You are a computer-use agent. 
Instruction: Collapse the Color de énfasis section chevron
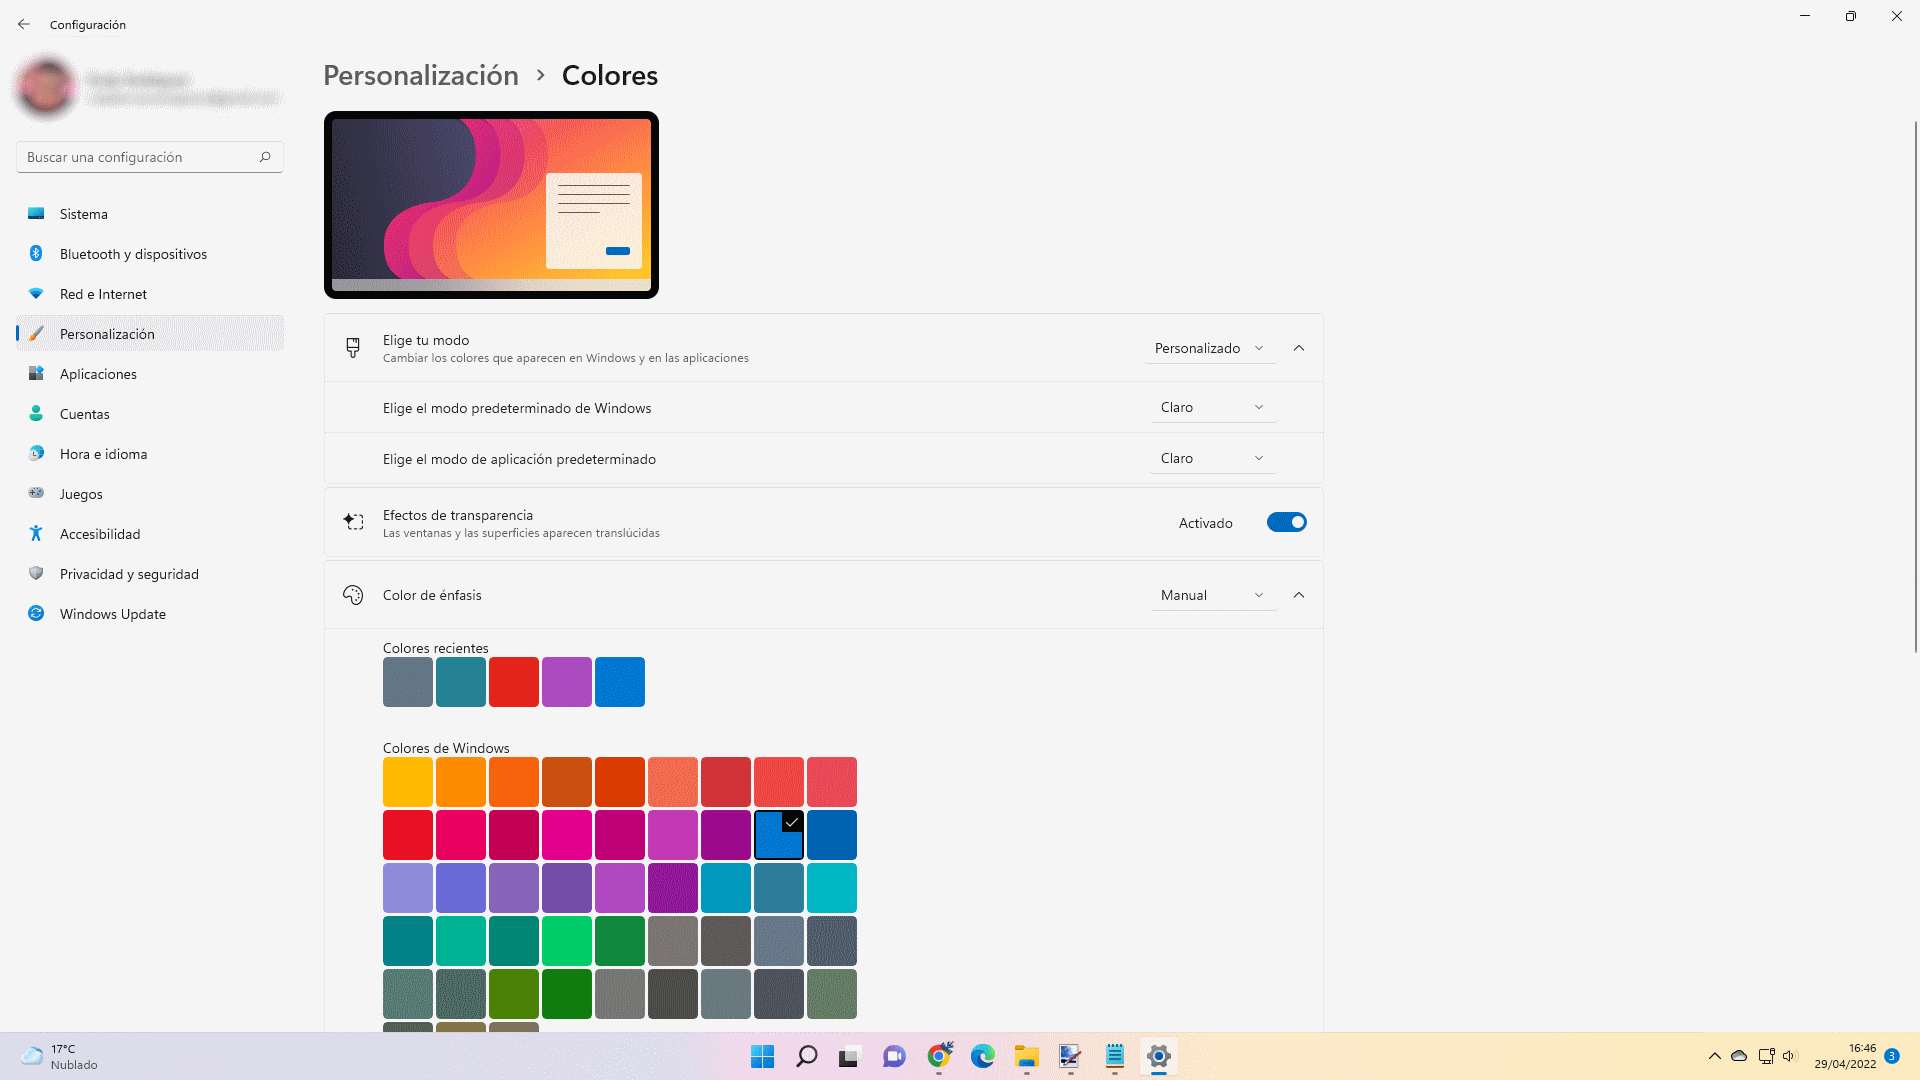tap(1299, 595)
